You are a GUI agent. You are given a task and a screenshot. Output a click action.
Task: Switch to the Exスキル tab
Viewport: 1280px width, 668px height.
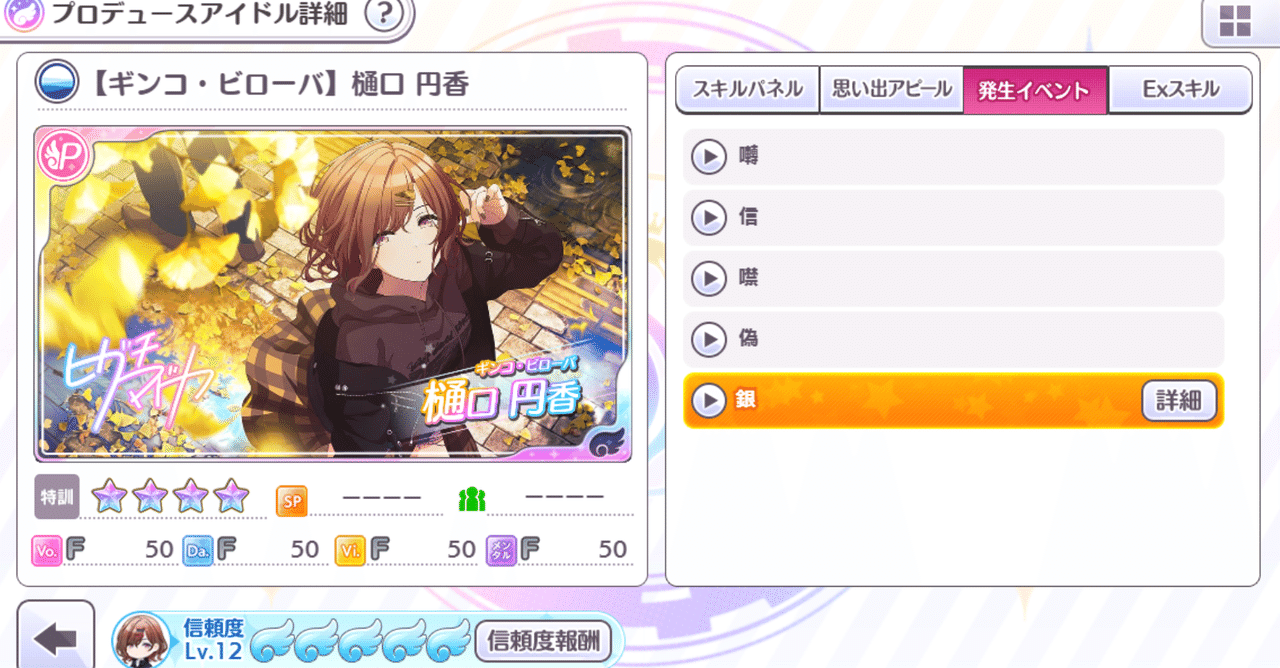(x=1180, y=90)
